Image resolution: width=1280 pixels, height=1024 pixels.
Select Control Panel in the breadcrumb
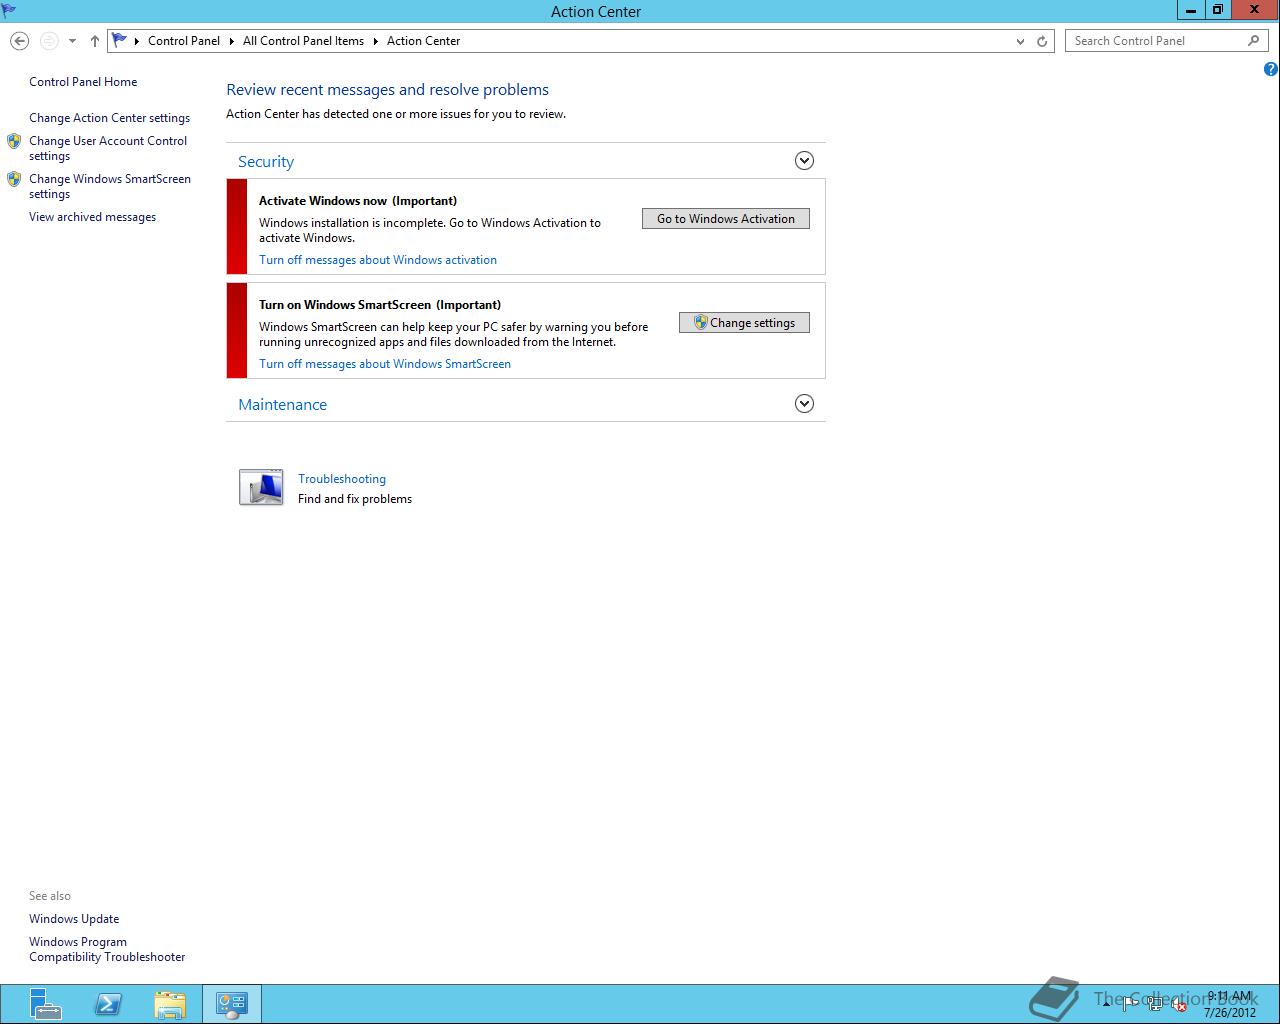point(184,41)
